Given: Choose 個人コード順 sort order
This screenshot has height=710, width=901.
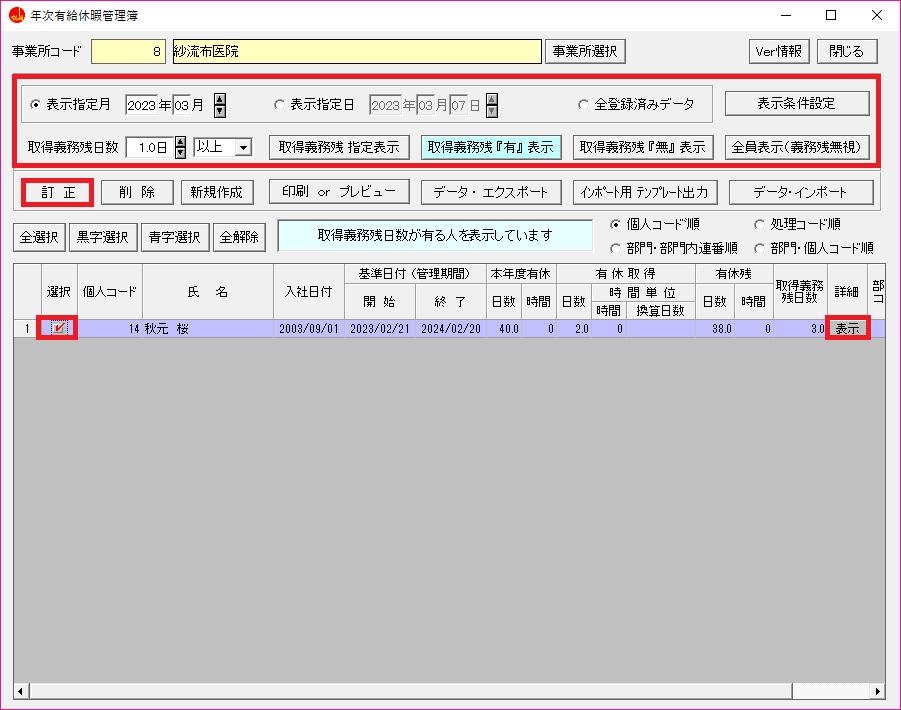Looking at the screenshot, I should (615, 224).
